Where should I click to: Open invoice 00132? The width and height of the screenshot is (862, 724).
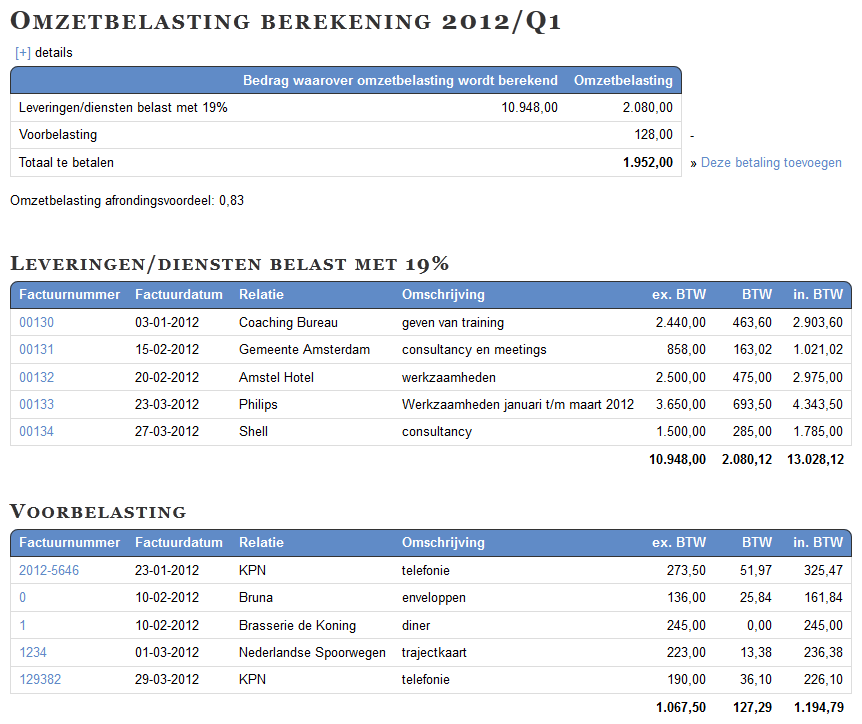36,378
